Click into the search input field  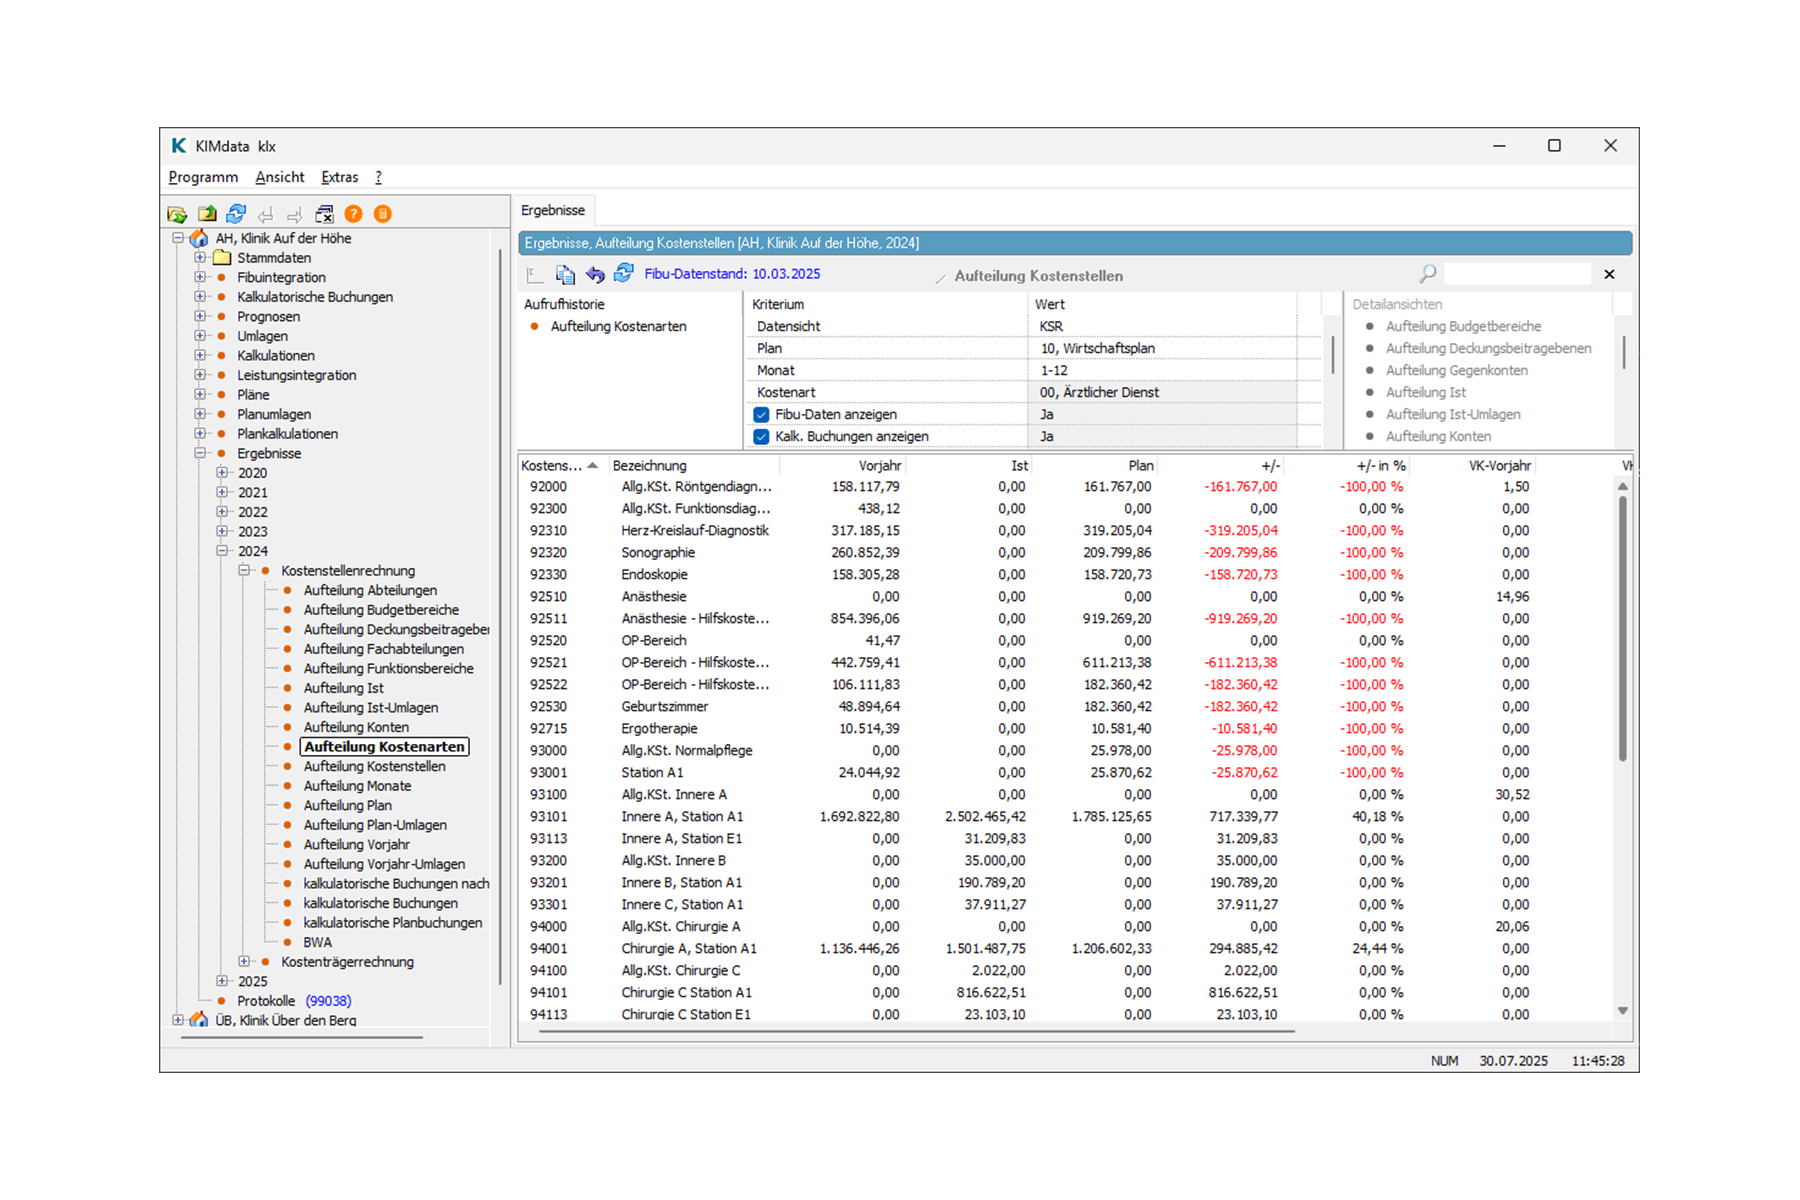[1517, 274]
